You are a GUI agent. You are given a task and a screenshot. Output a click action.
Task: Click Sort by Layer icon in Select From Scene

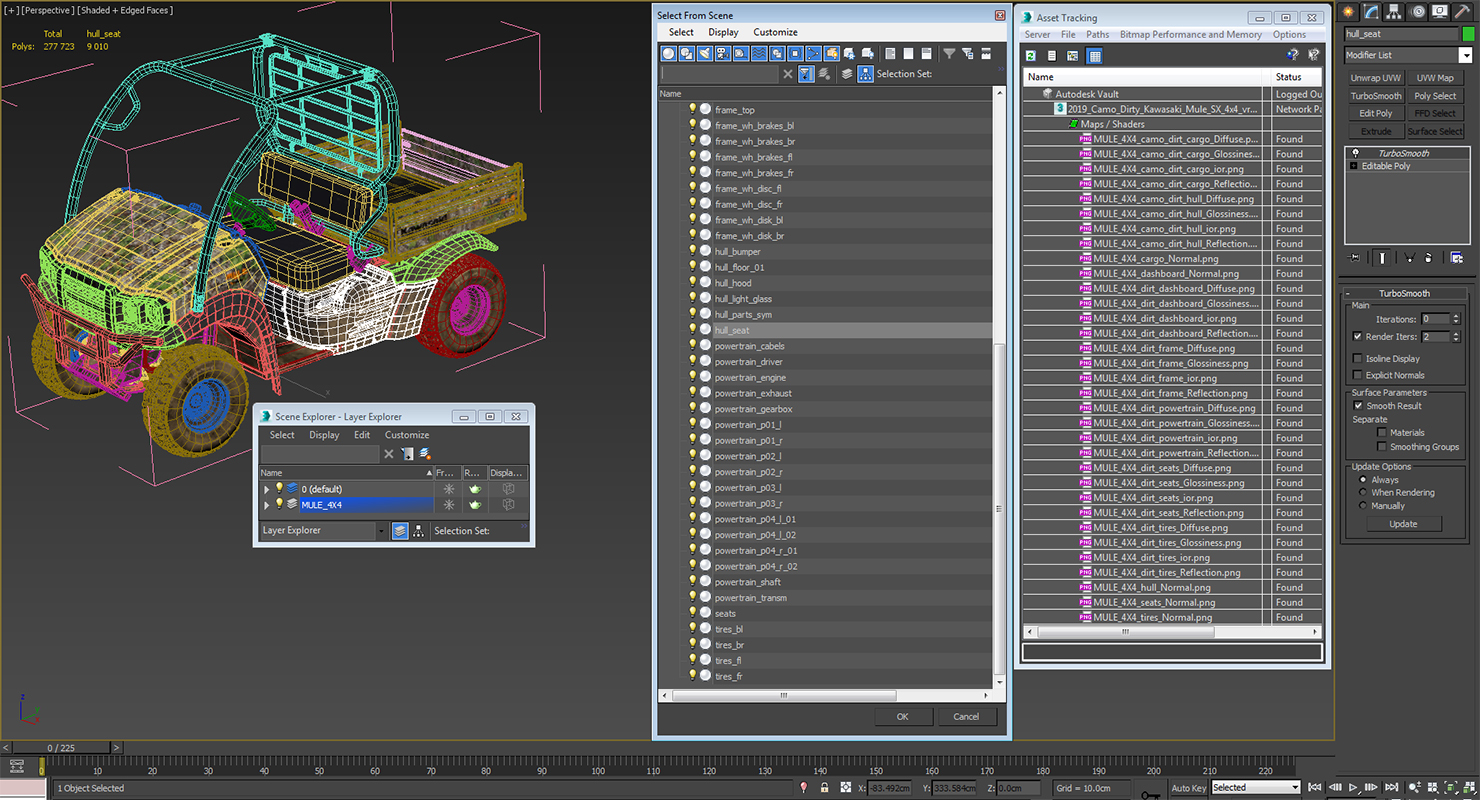pyautogui.click(x=847, y=74)
